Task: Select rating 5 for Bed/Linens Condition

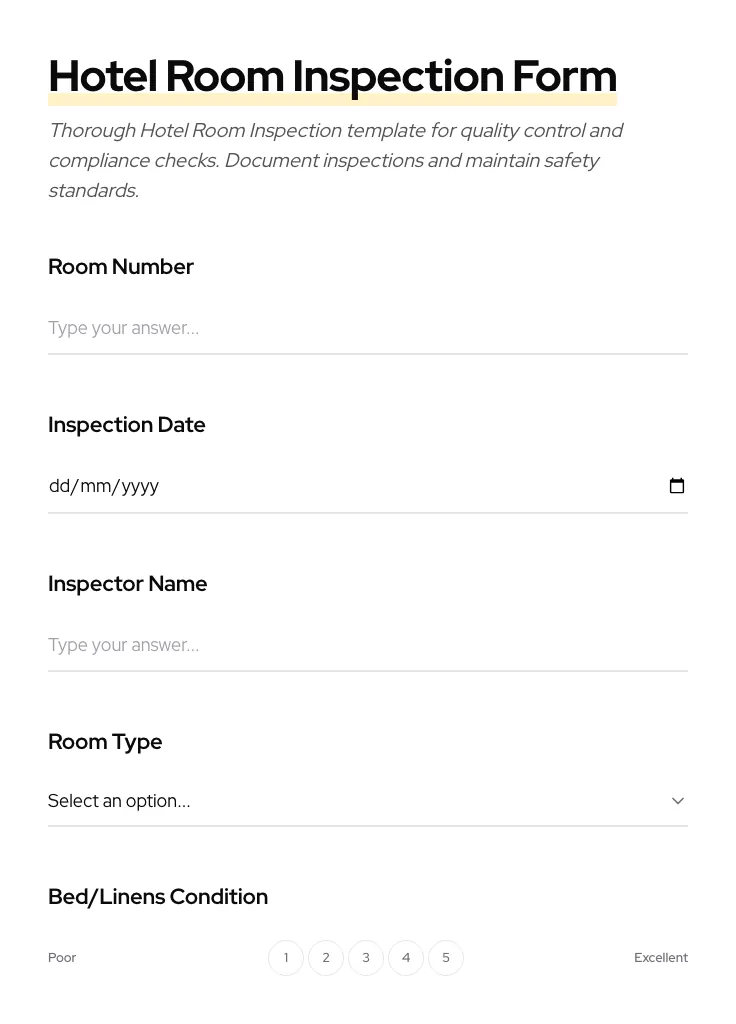Action: tap(446, 957)
